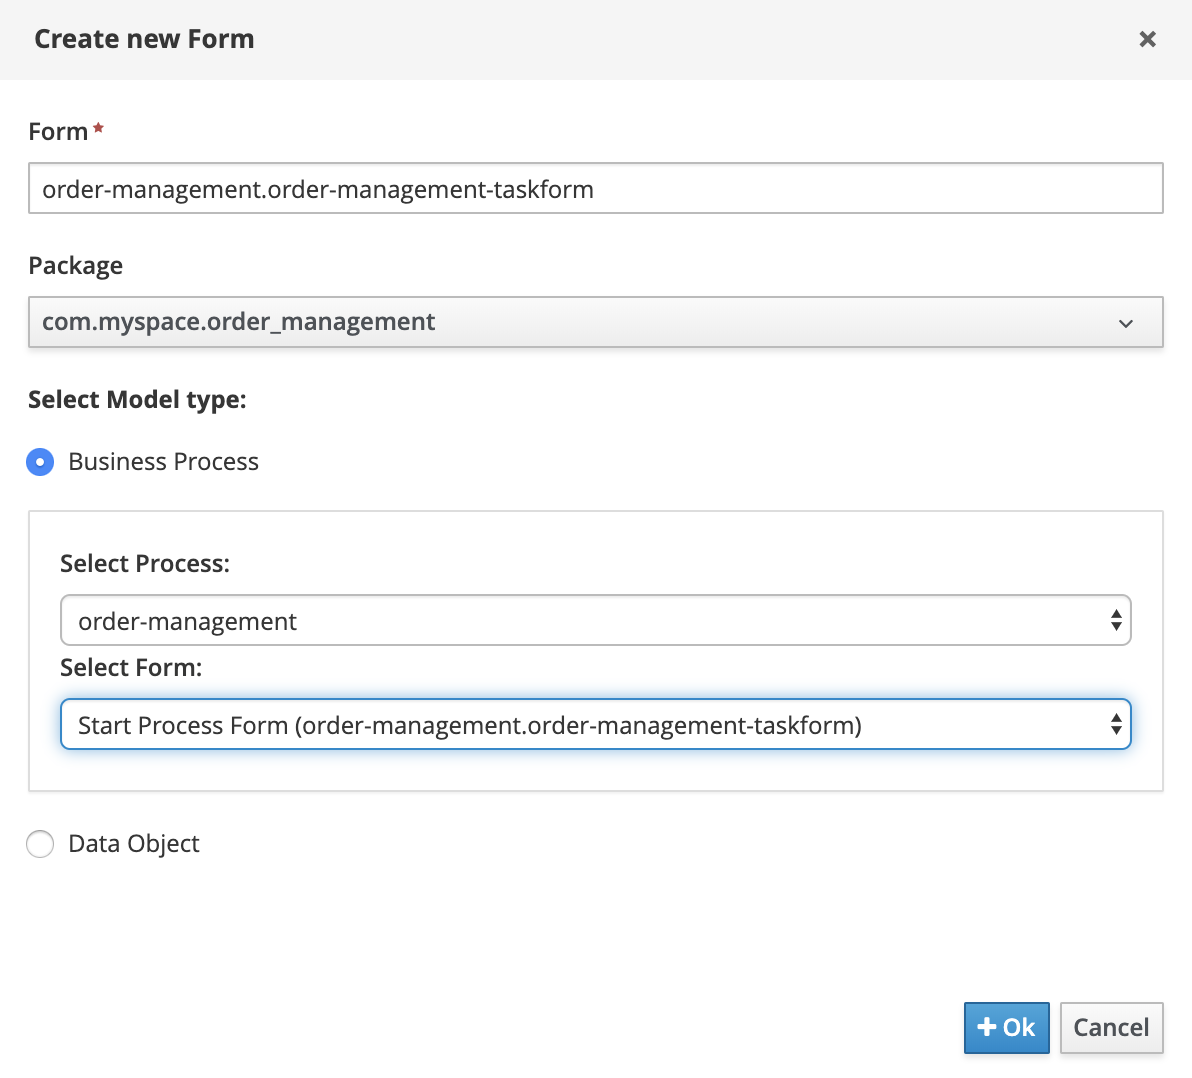Click the Form name input field
This screenshot has height=1078, width=1192.
(x=595, y=189)
